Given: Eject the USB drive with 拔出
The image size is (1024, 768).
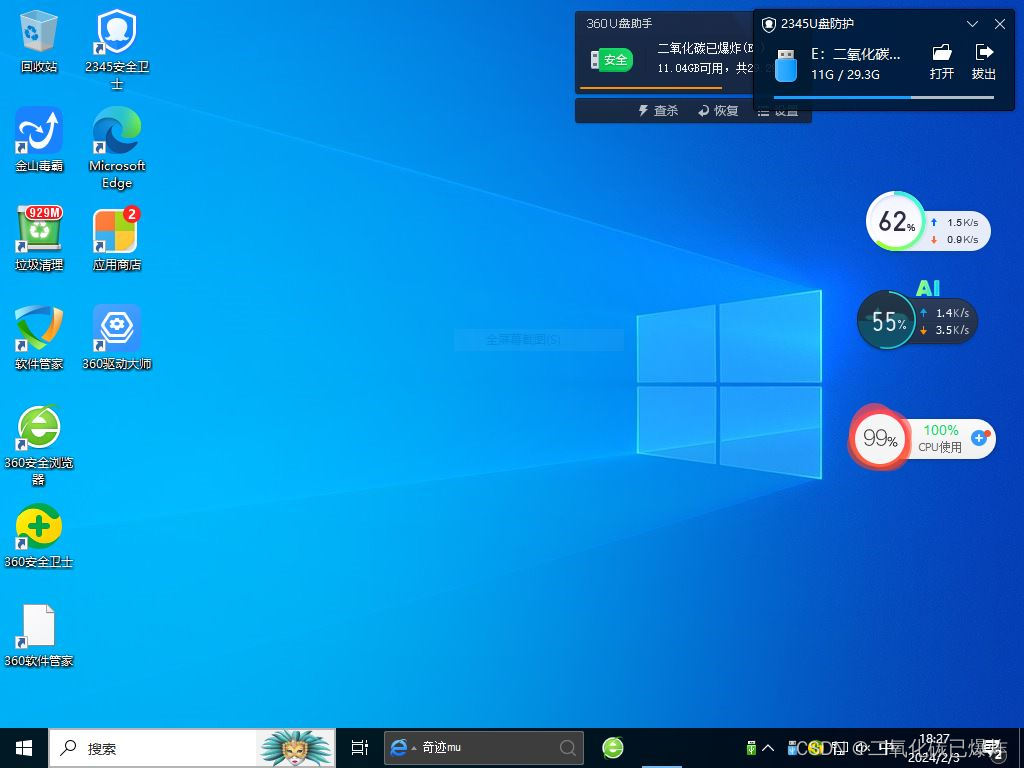Looking at the screenshot, I should 984,60.
